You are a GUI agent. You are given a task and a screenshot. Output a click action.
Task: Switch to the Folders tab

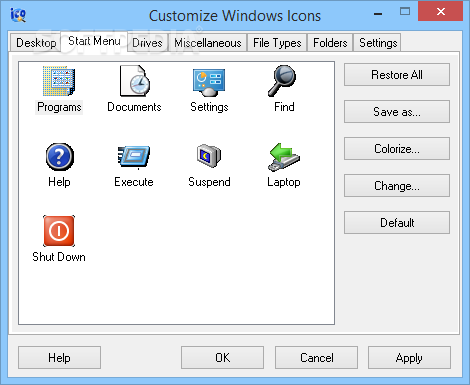330,43
